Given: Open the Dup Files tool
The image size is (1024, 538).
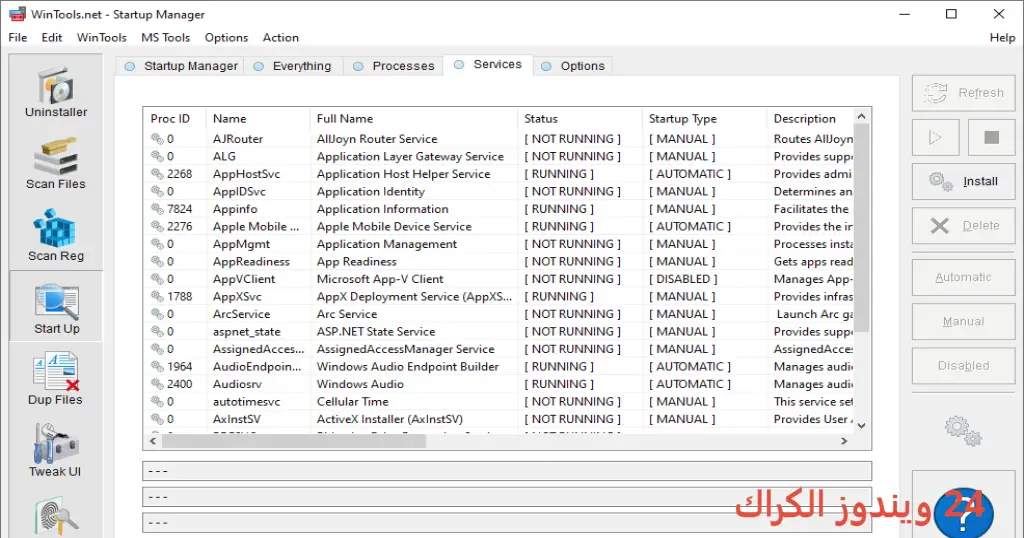Looking at the screenshot, I should click(x=56, y=379).
